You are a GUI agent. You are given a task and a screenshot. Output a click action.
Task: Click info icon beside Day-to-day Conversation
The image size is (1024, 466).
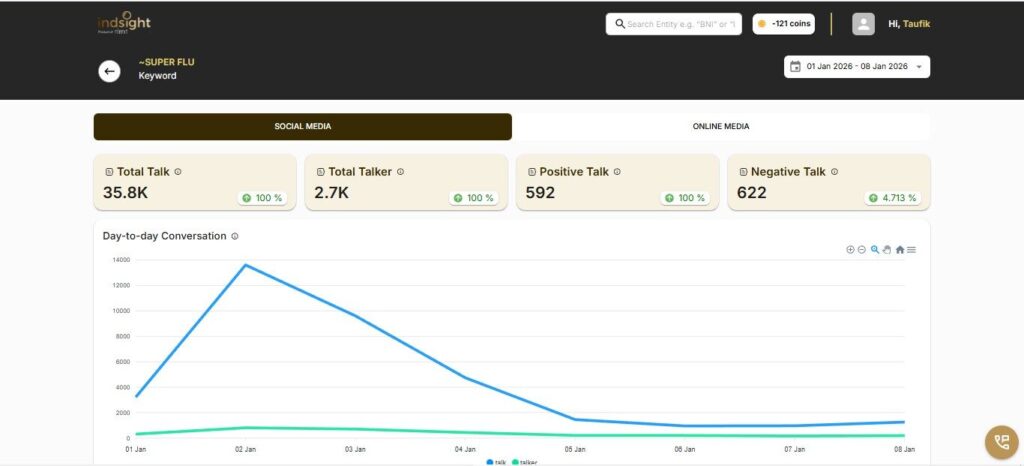235,236
